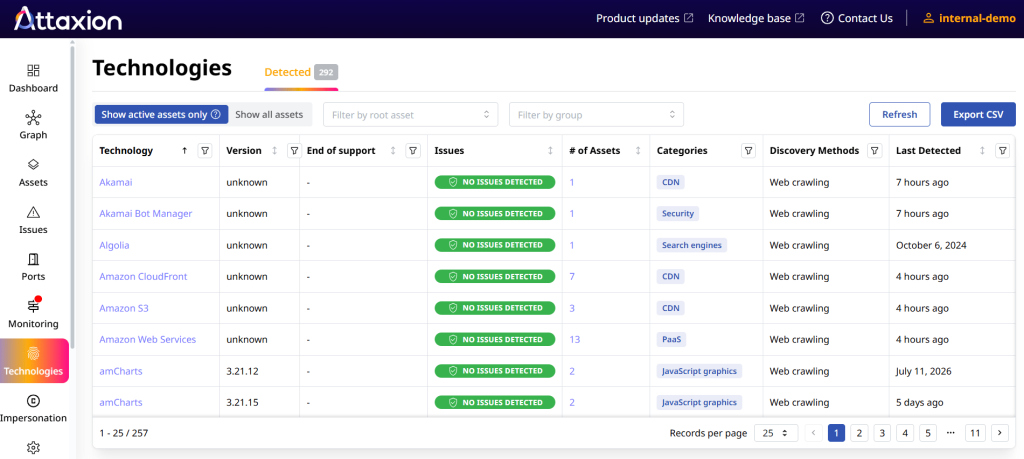This screenshot has height=459, width=1024.
Task: Open the Filter by root asset dropdown
Action: pyautogui.click(x=411, y=114)
